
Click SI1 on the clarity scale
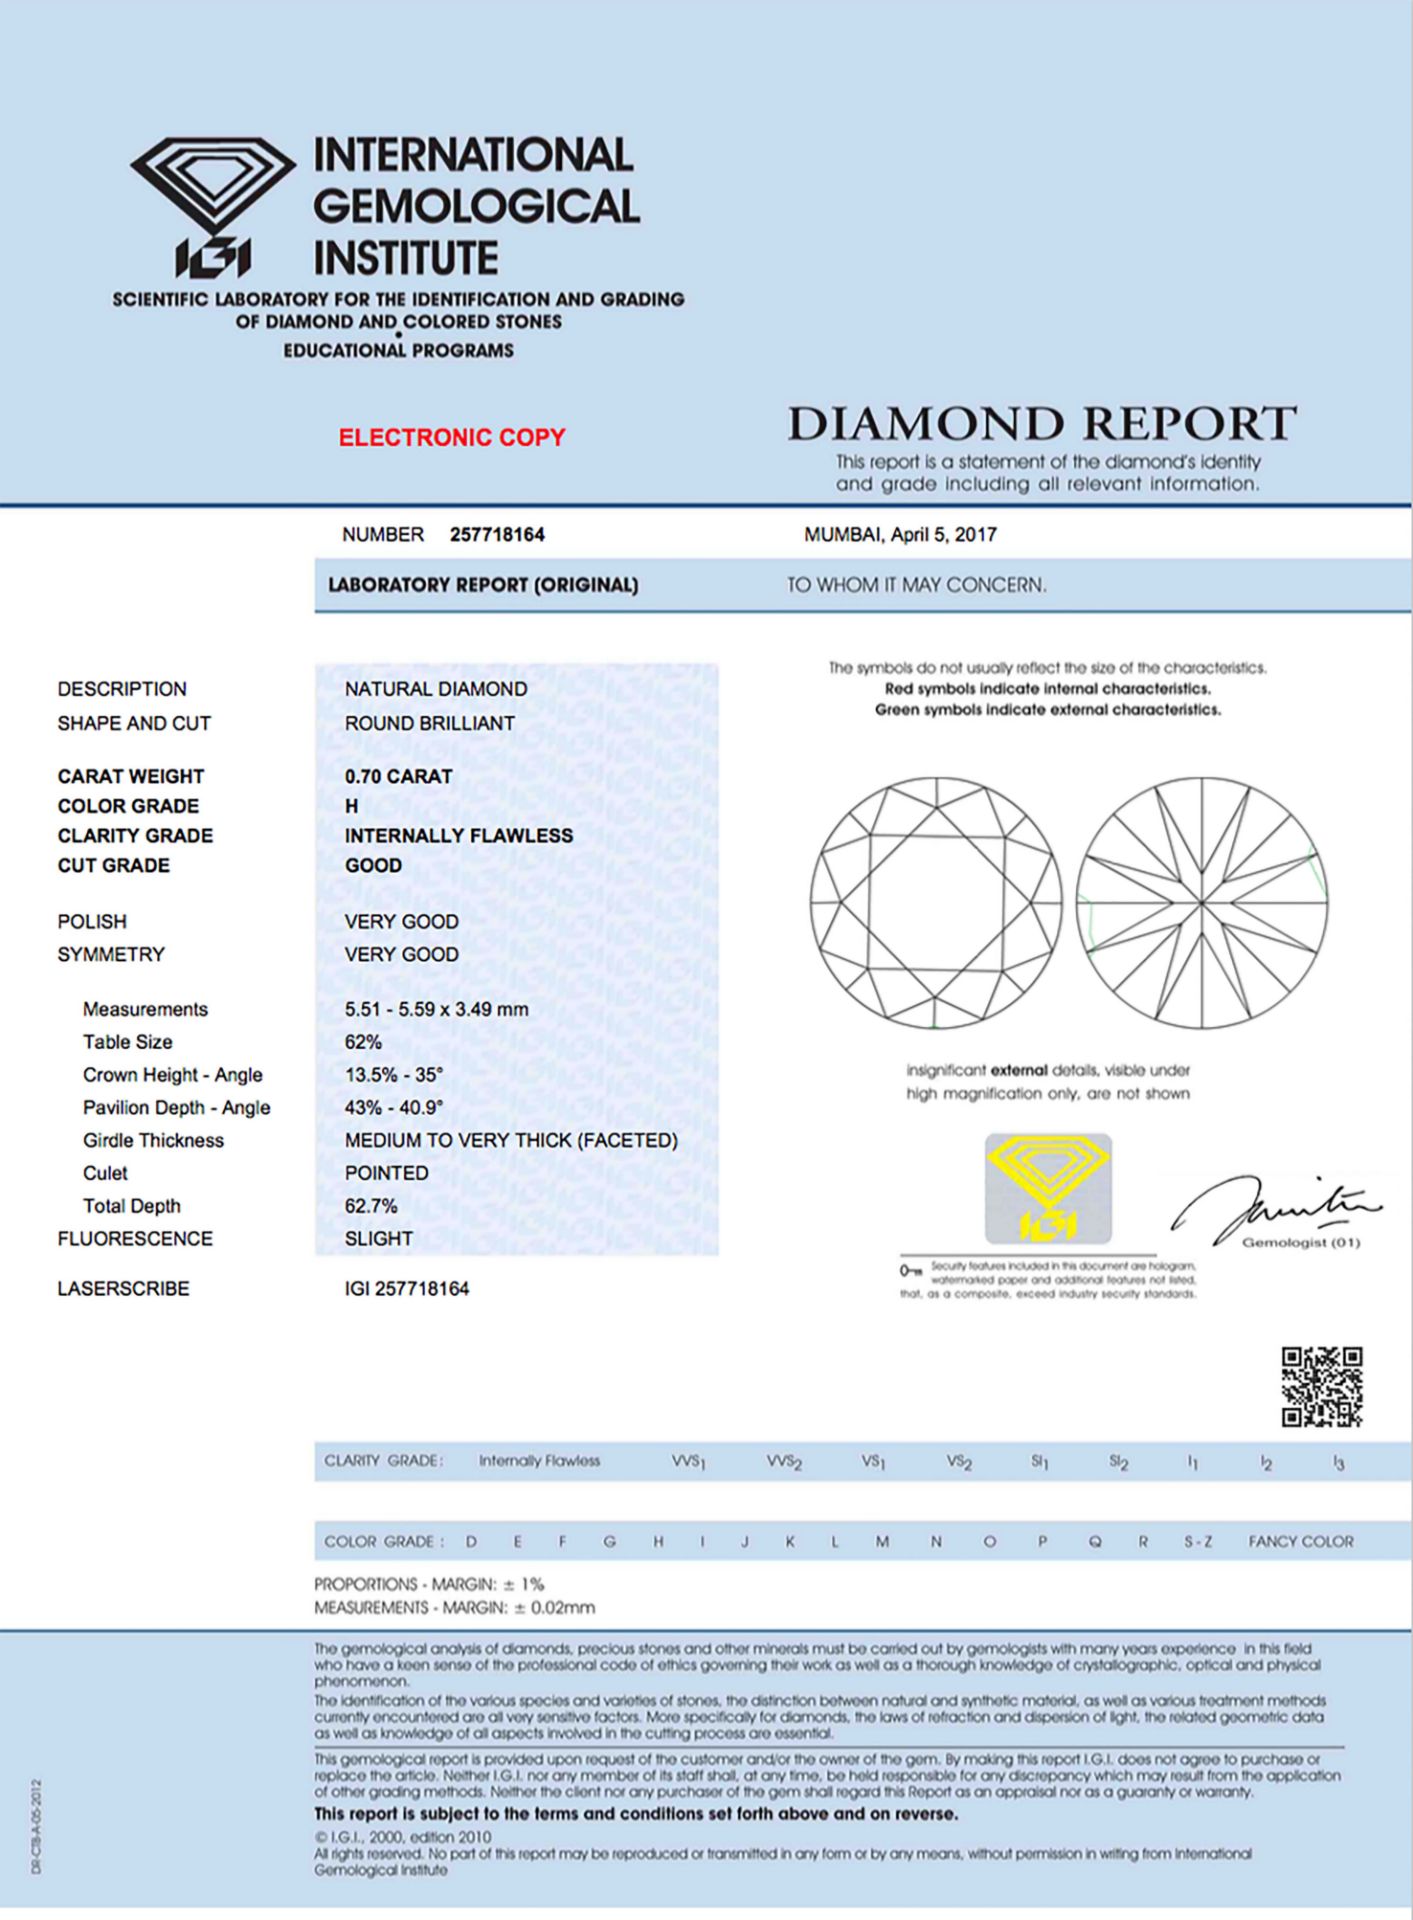tap(1039, 1462)
